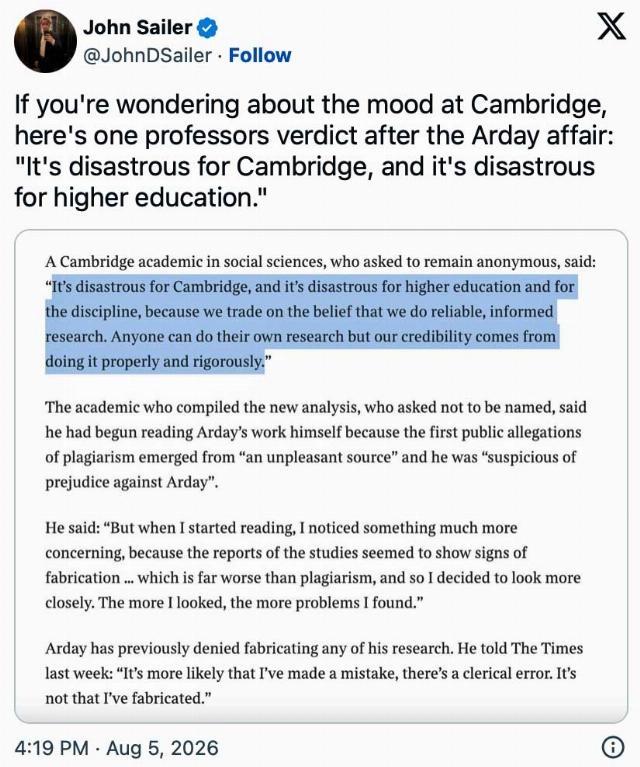Click the Aug 5, 2026 date
640x767 pixels.
[162, 748]
